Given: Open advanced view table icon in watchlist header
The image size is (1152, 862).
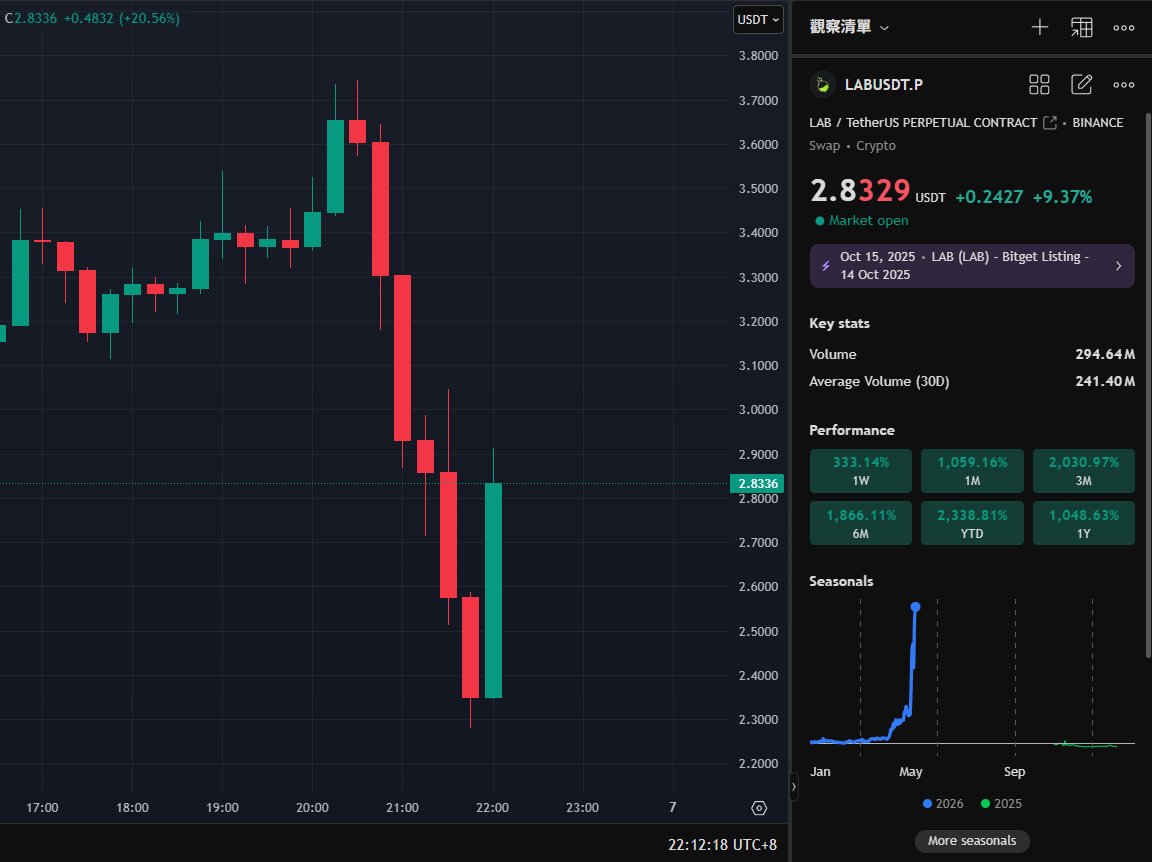Looking at the screenshot, I should (1081, 28).
